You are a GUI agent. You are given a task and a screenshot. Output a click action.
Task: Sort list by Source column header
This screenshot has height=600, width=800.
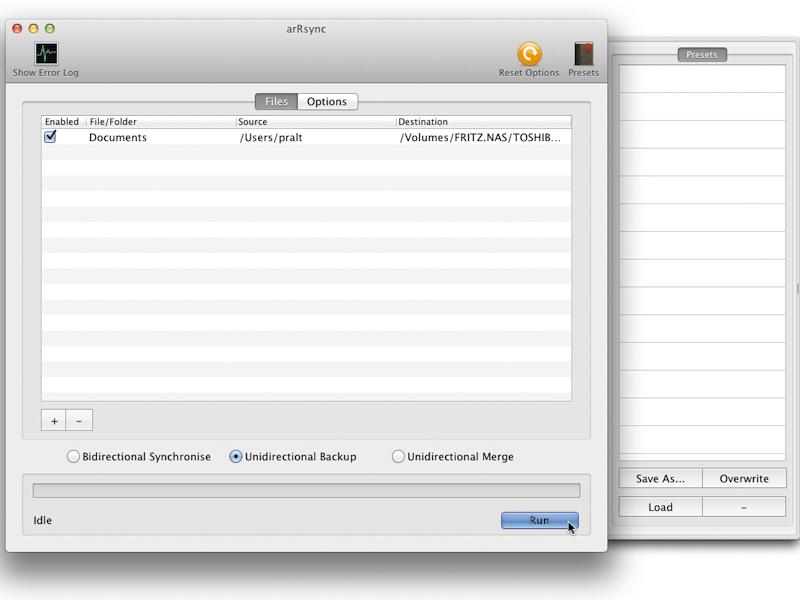click(316, 122)
